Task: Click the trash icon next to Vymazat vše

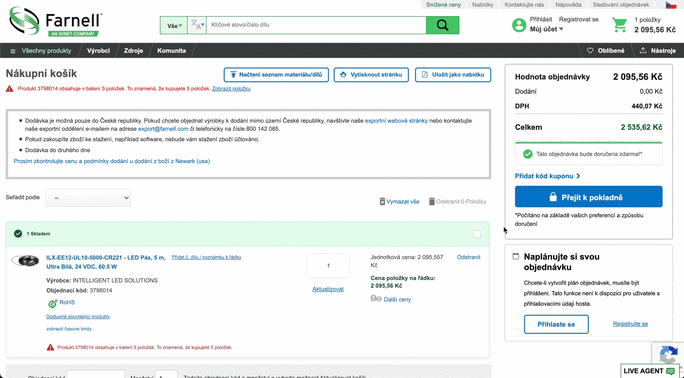Action: 382,201
